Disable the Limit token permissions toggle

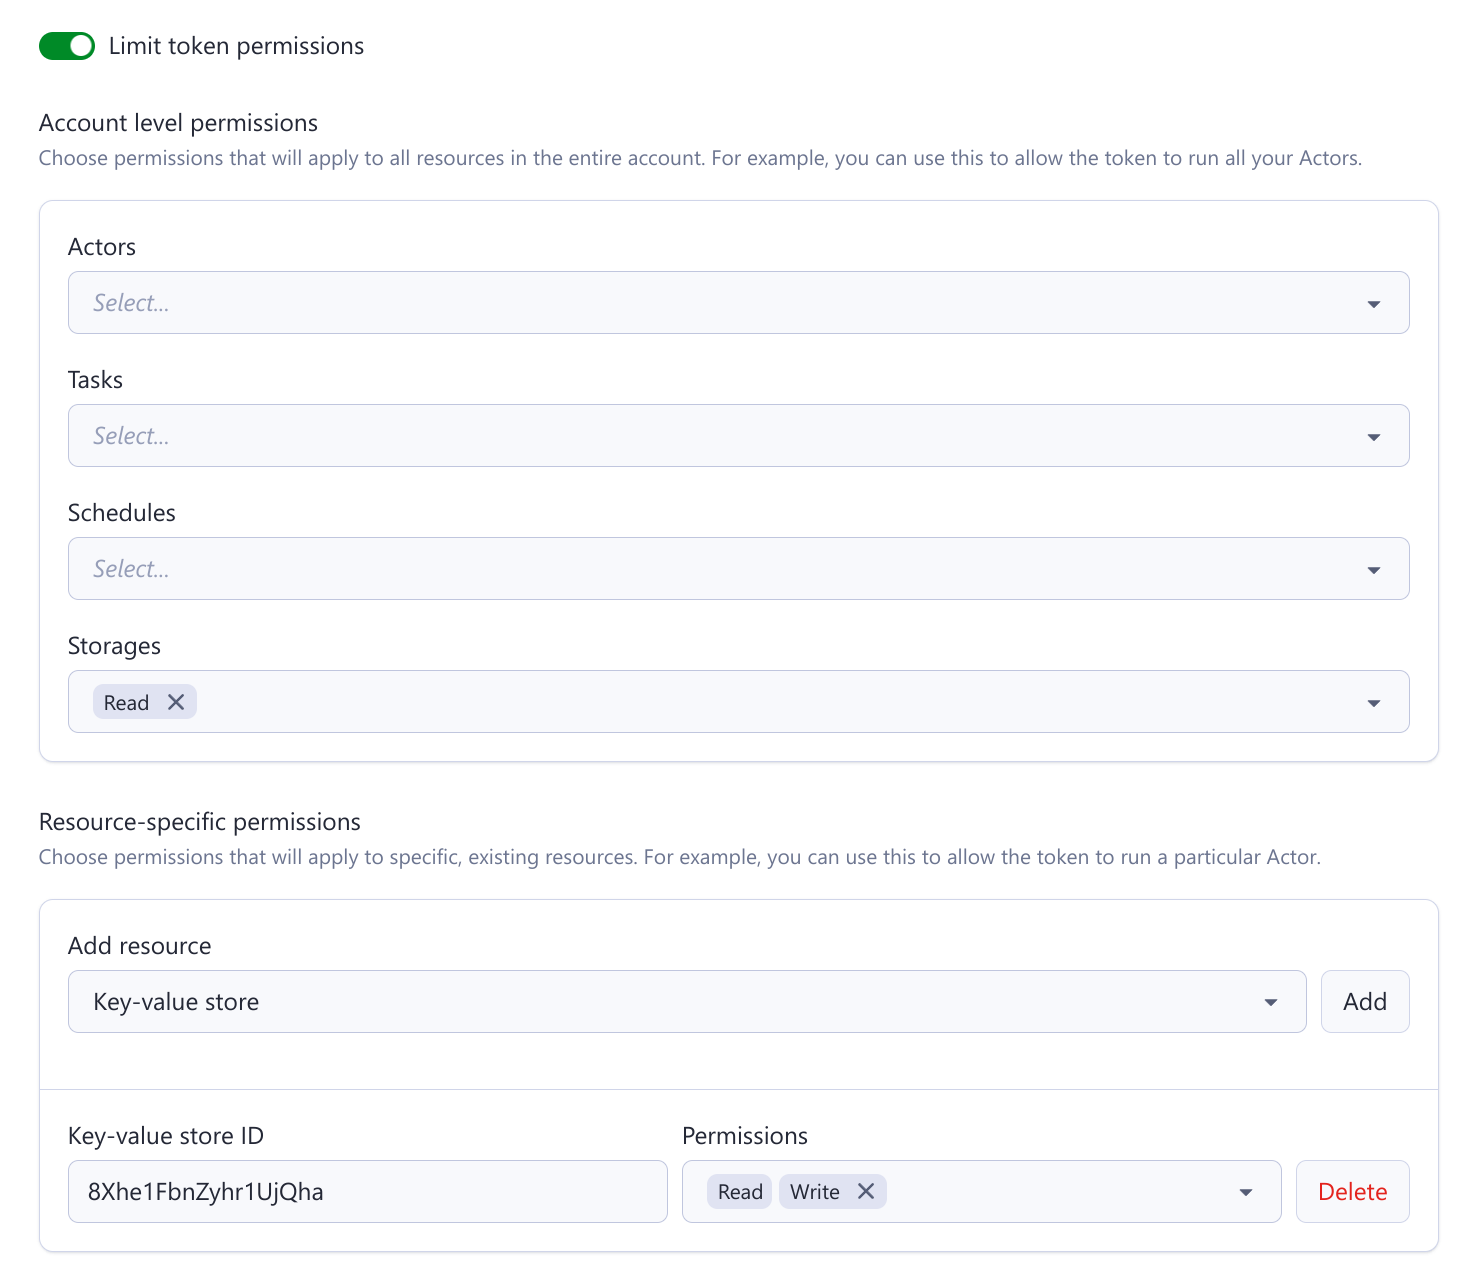click(x=65, y=45)
